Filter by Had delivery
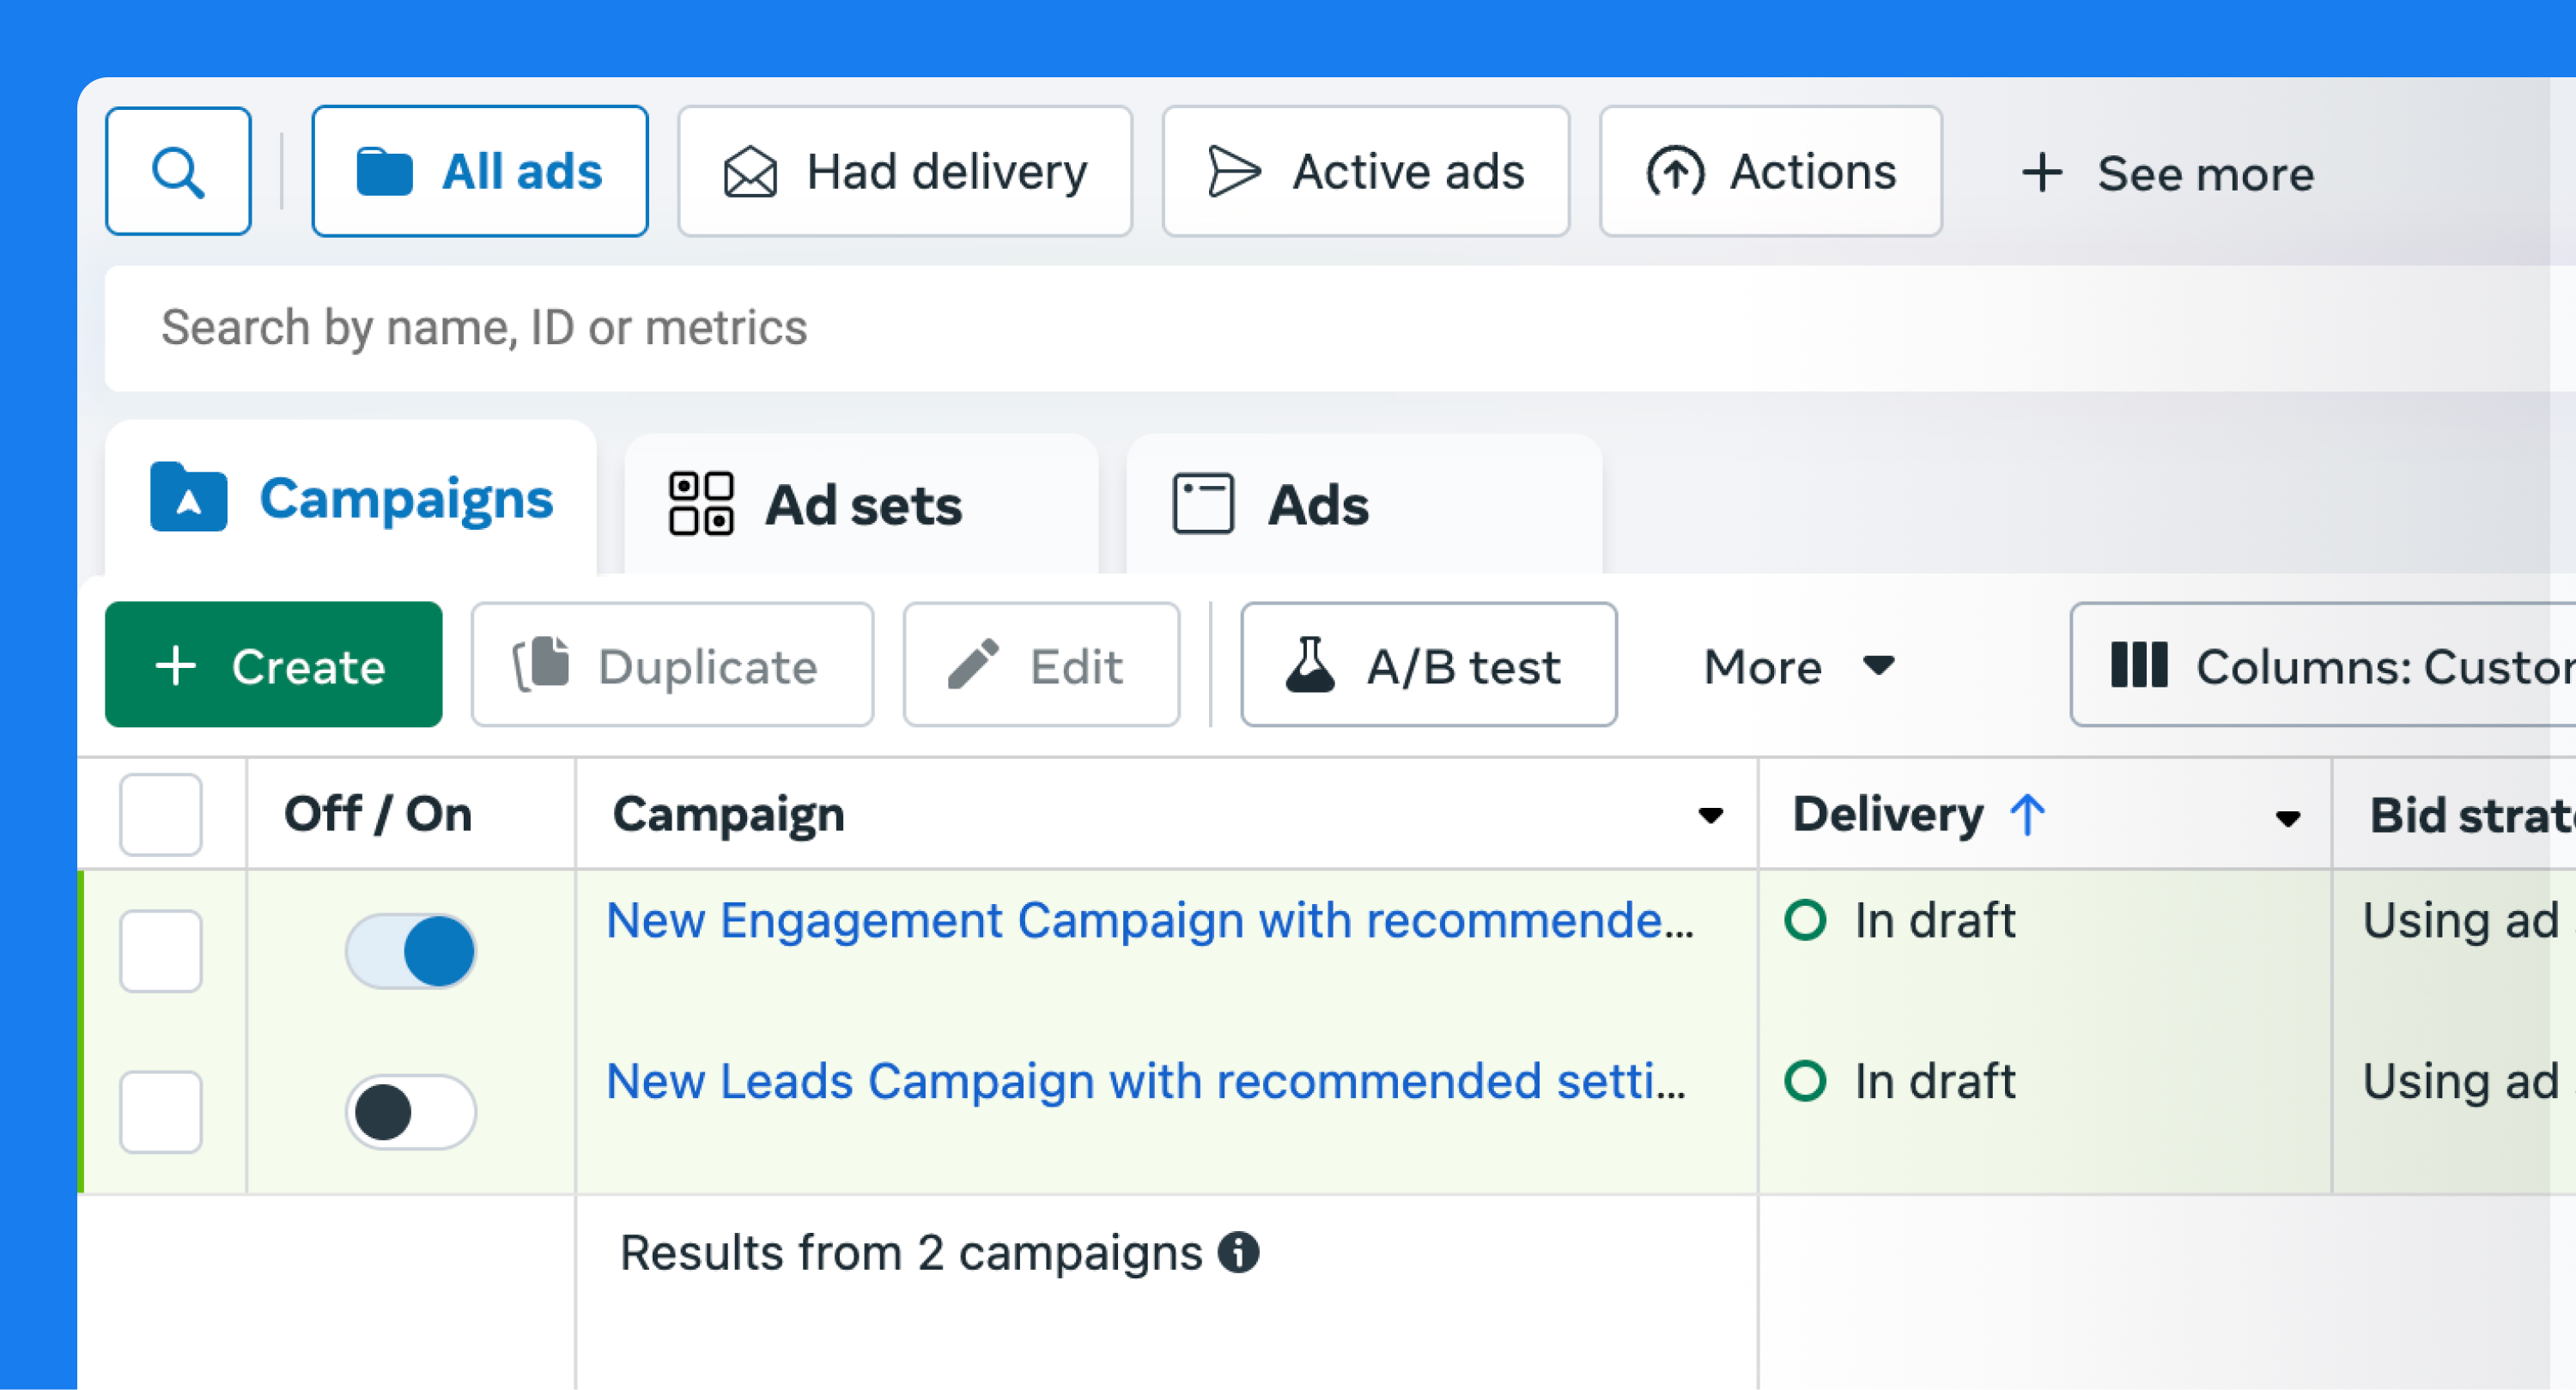The width and height of the screenshot is (2576, 1390). [905, 171]
